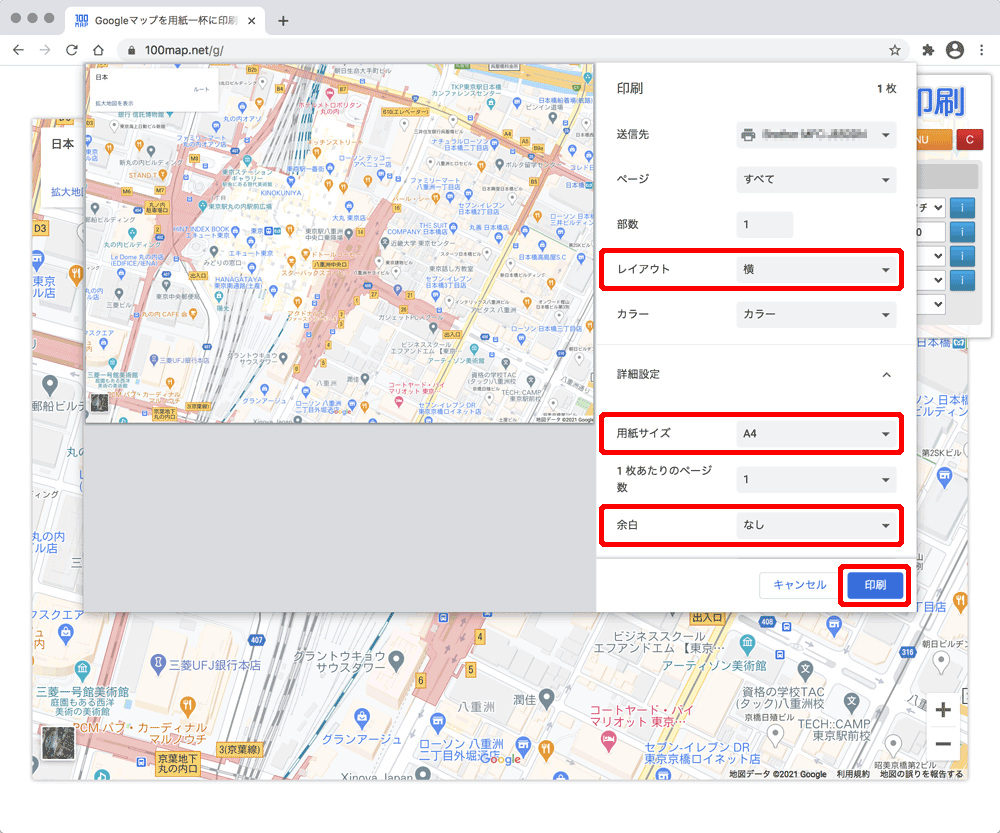Image resolution: width=1000 pixels, height=833 pixels.
Task: Select the Googleマップ browser tab
Action: coord(164,21)
